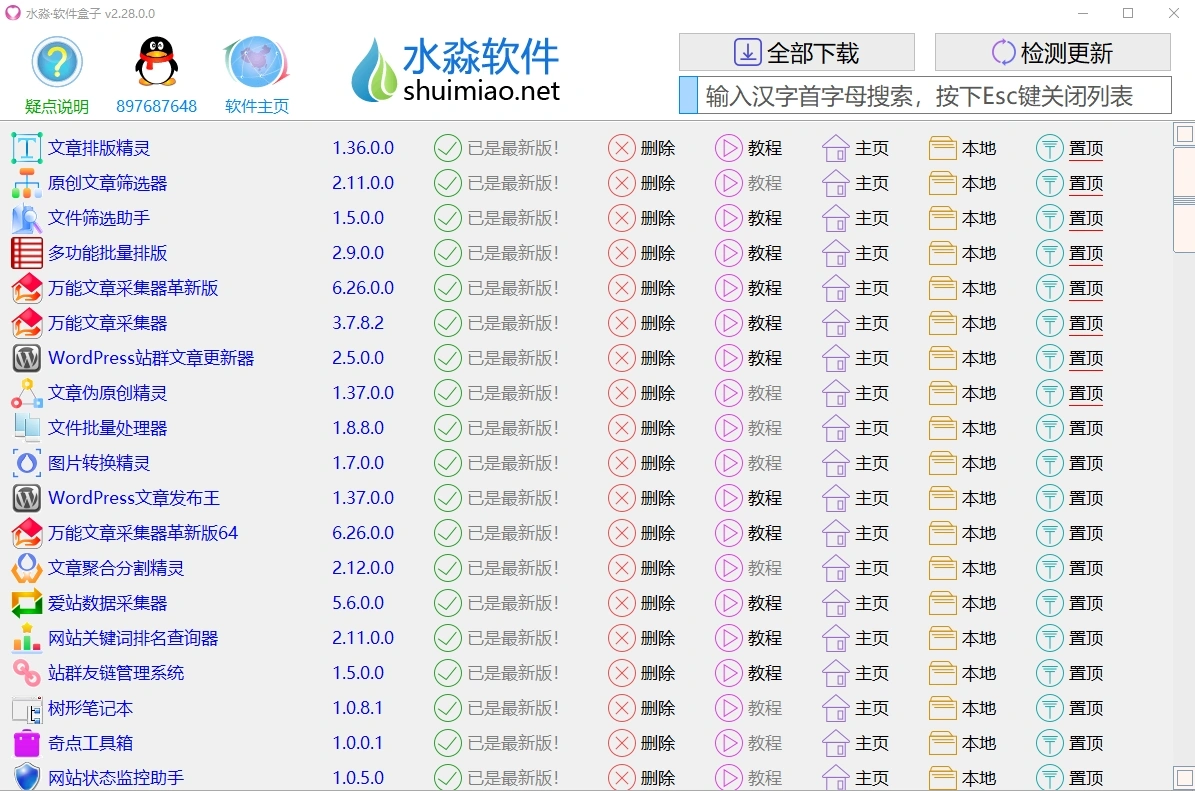This screenshot has width=1195, height=791.
Task: Click the 疑点说明 text label
Action: [x=56, y=106]
